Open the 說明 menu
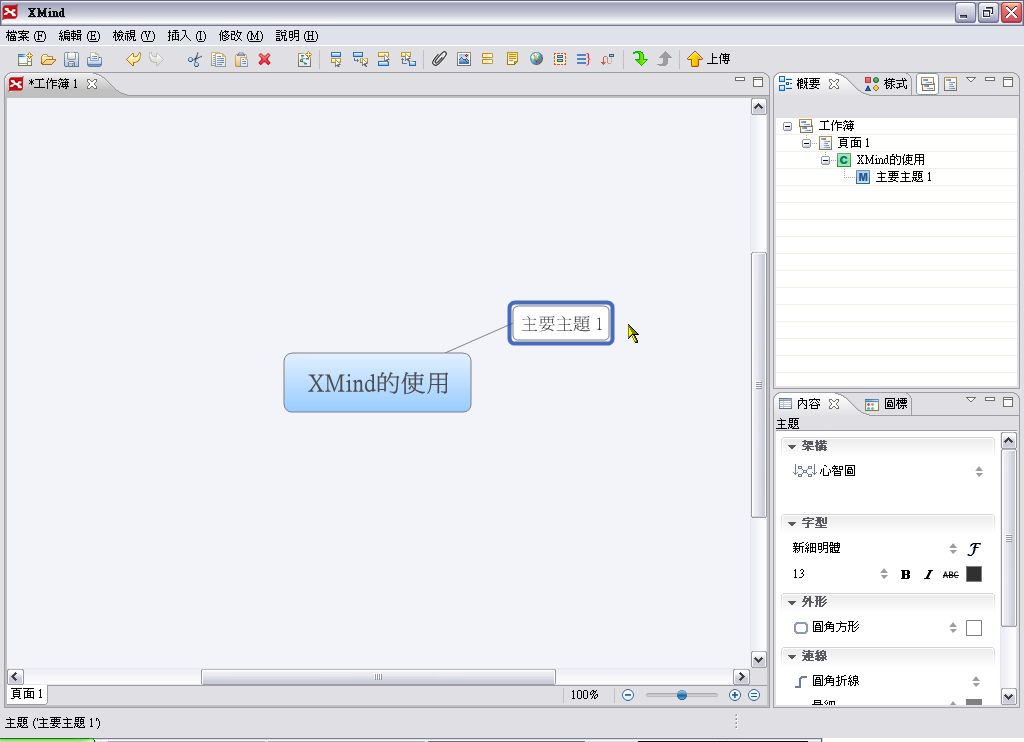This screenshot has width=1024, height=742. (297, 36)
